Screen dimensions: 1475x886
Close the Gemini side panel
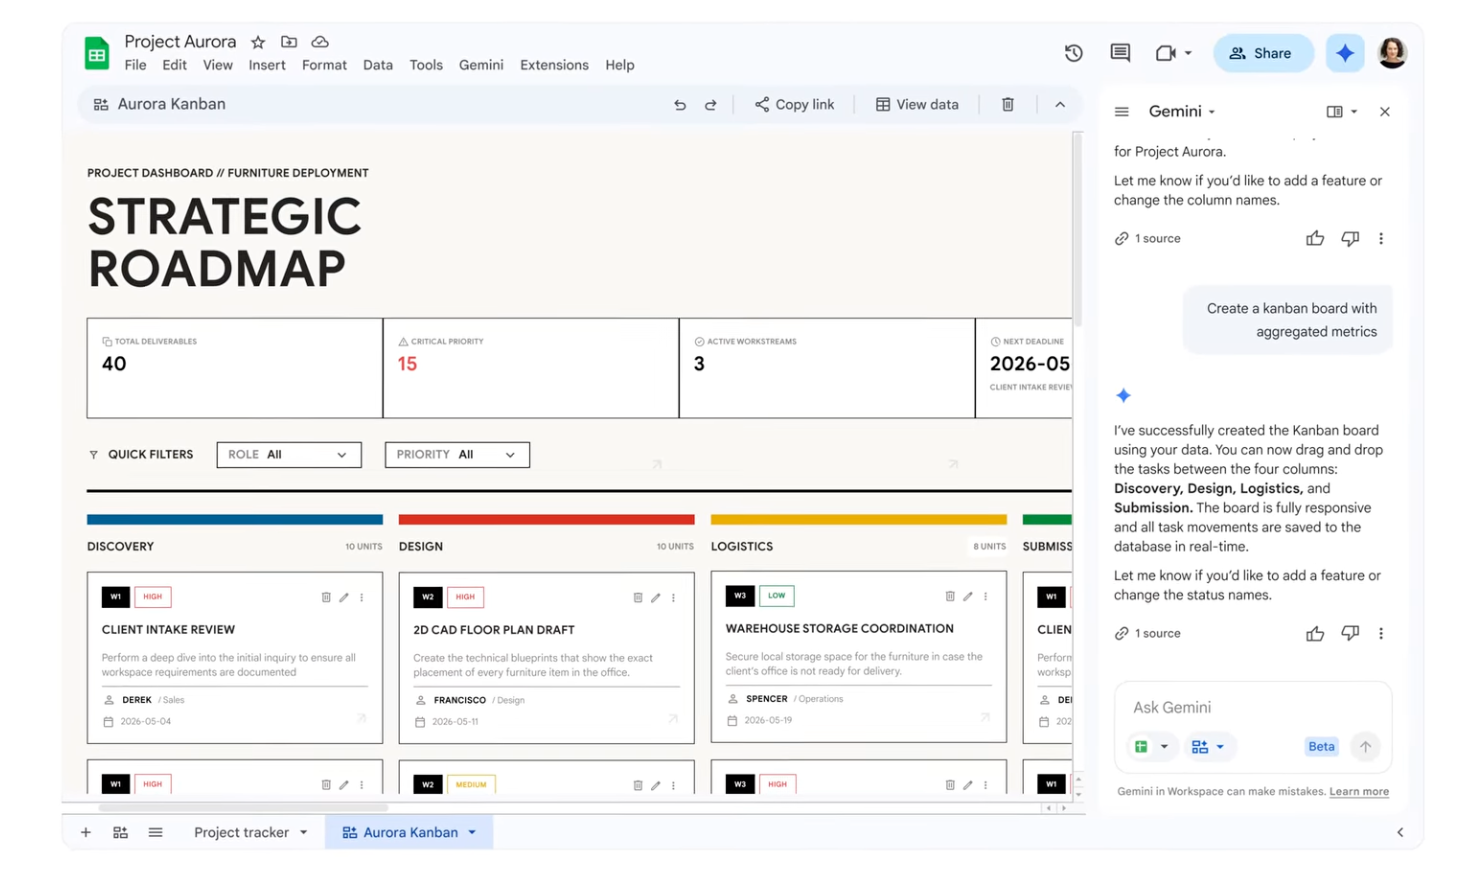click(1385, 112)
